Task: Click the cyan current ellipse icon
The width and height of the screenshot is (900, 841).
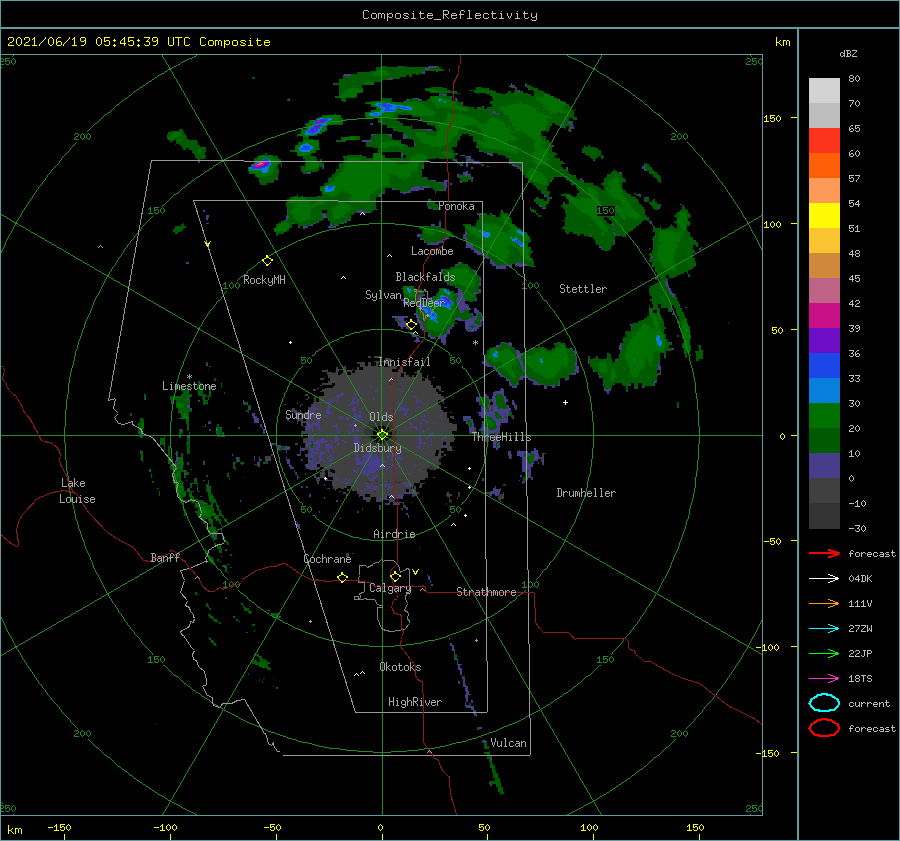Action: [x=824, y=703]
